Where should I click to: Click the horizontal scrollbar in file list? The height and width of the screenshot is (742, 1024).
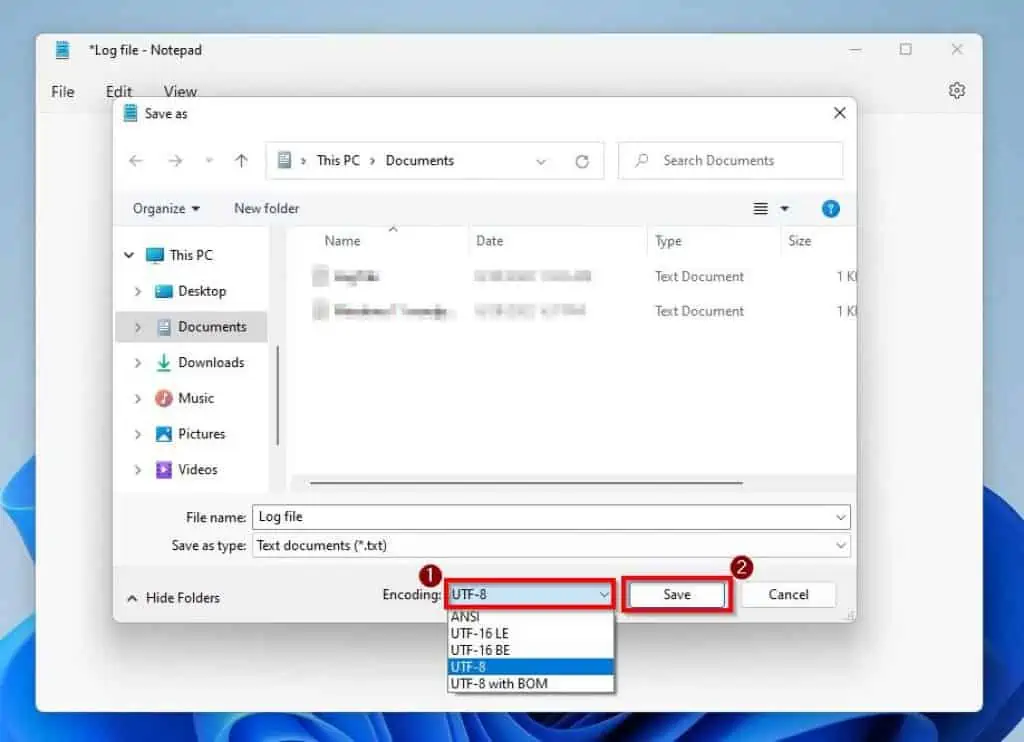[x=526, y=483]
